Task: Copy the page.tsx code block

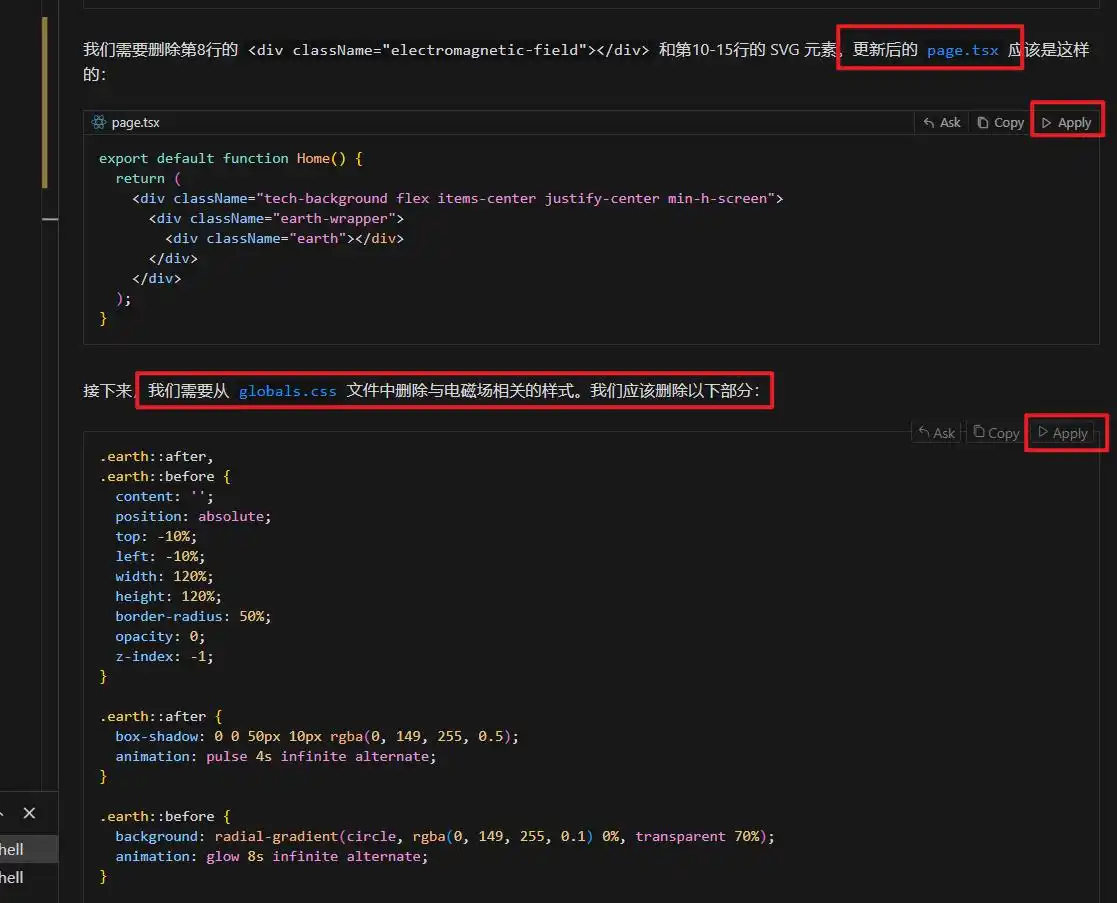Action: pos(1000,122)
